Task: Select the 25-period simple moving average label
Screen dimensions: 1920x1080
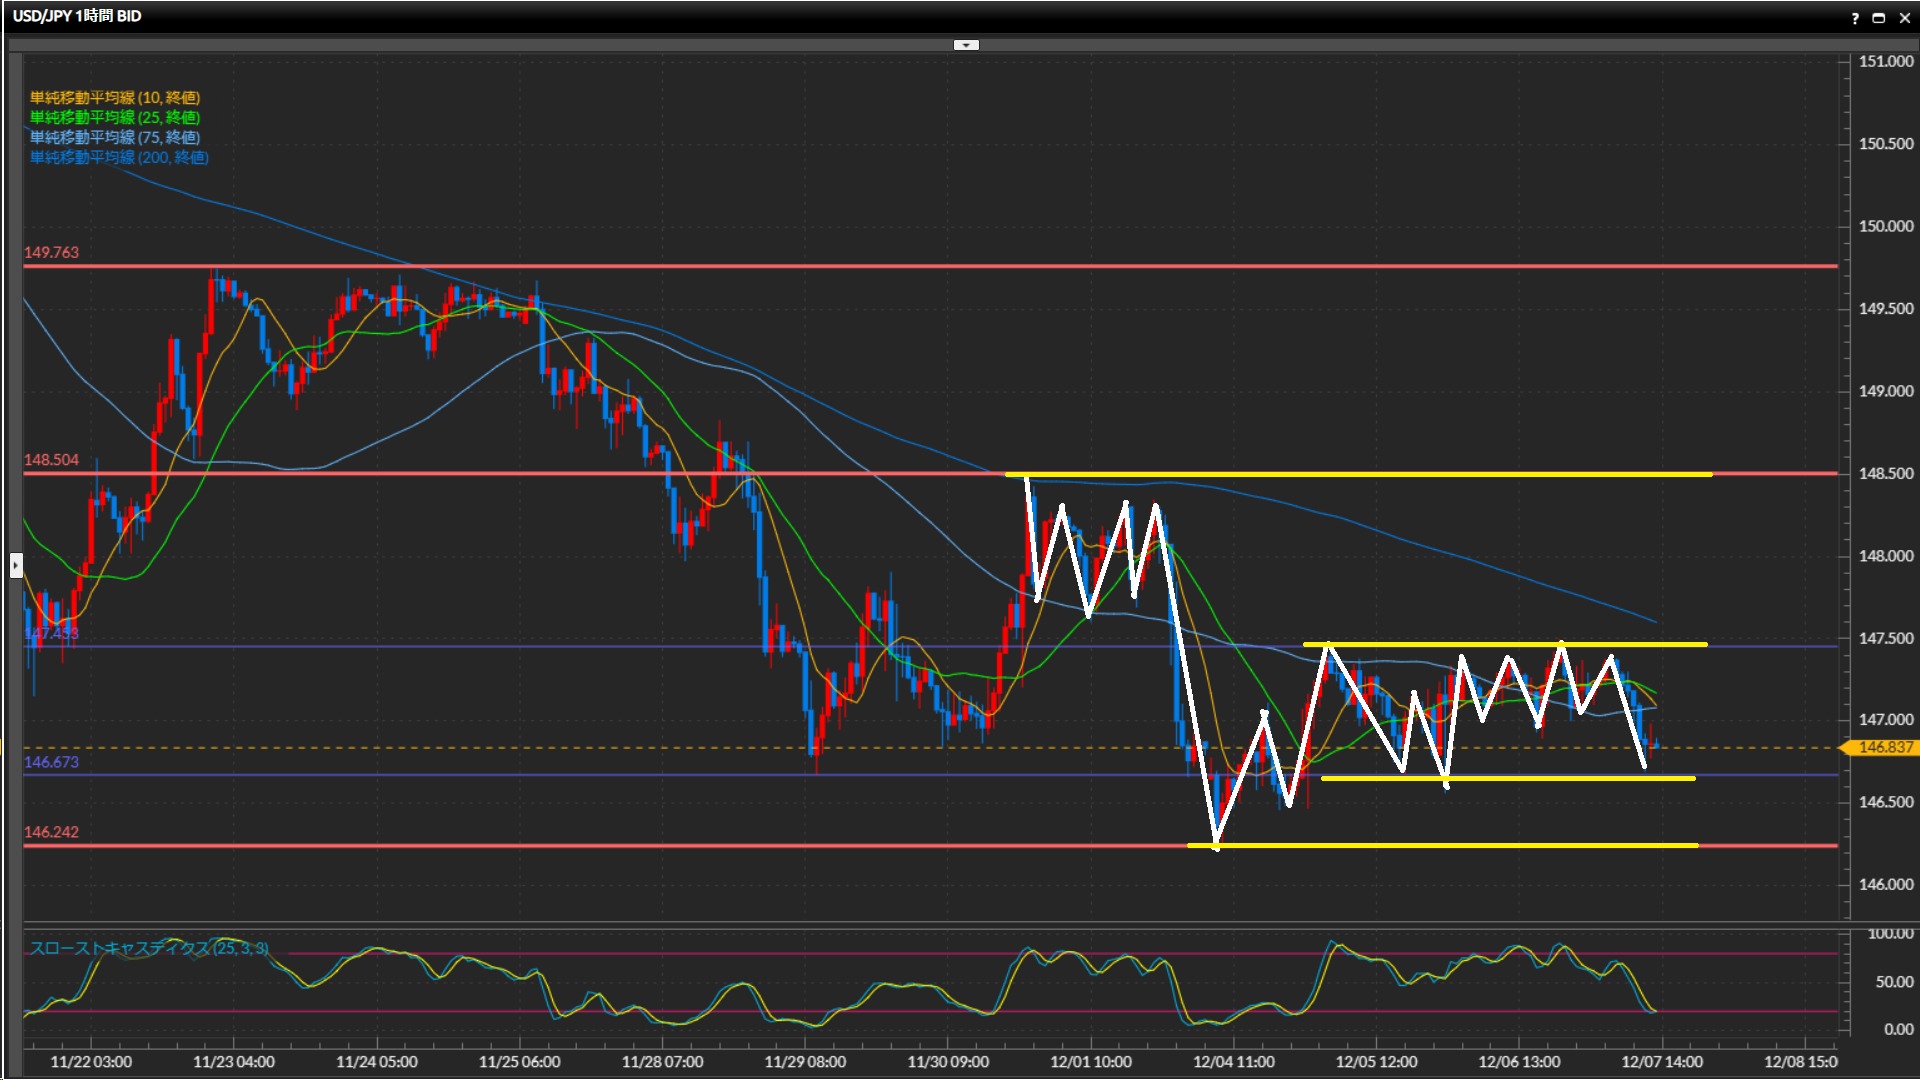Action: pos(115,117)
